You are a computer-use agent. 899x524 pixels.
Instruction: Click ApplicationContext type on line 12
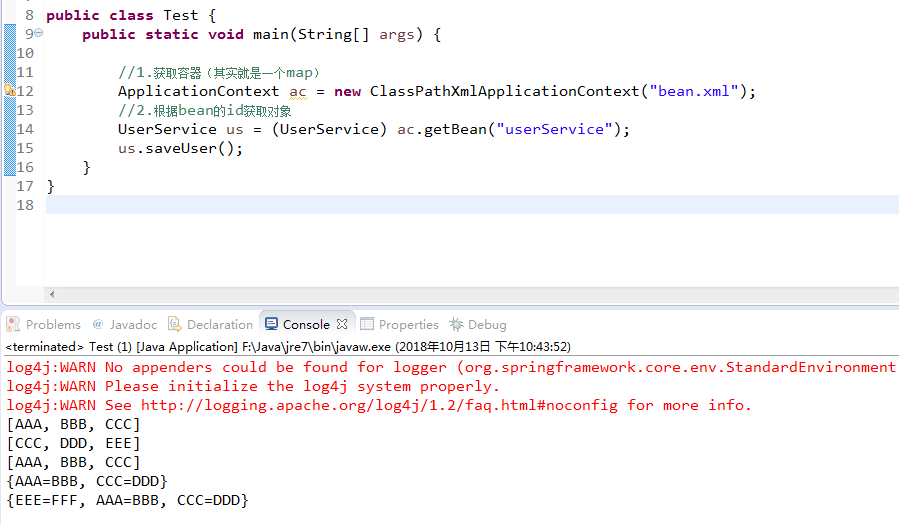point(198,91)
